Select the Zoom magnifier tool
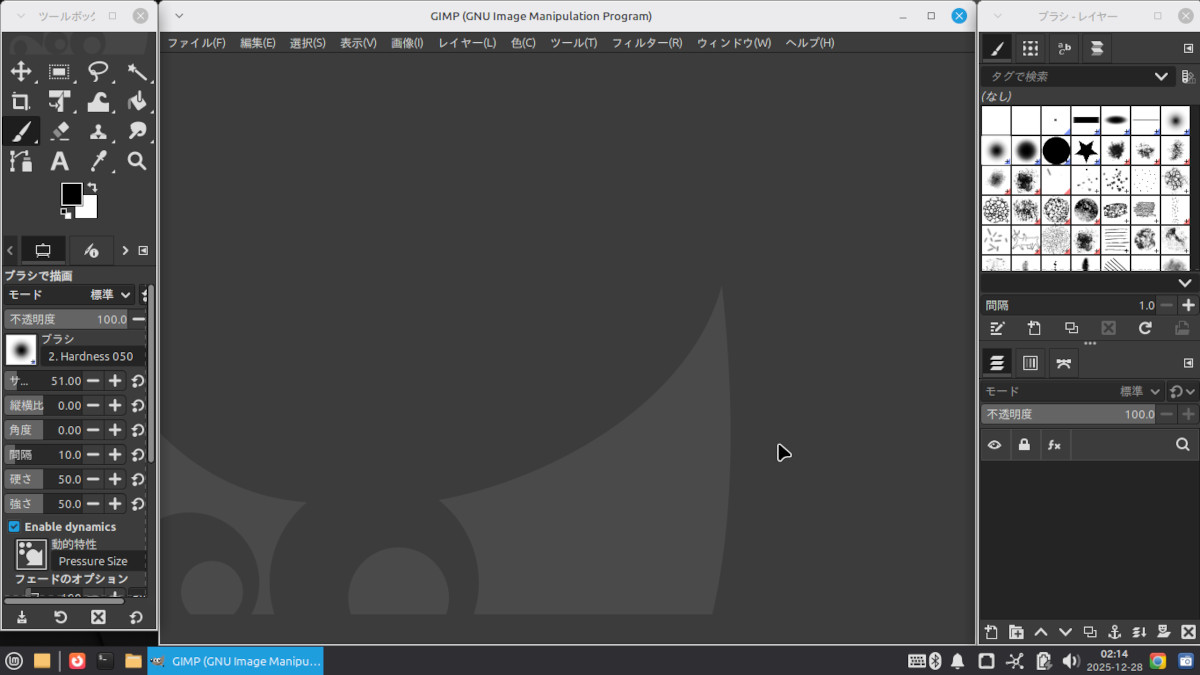The height and width of the screenshot is (675, 1200). click(x=137, y=161)
